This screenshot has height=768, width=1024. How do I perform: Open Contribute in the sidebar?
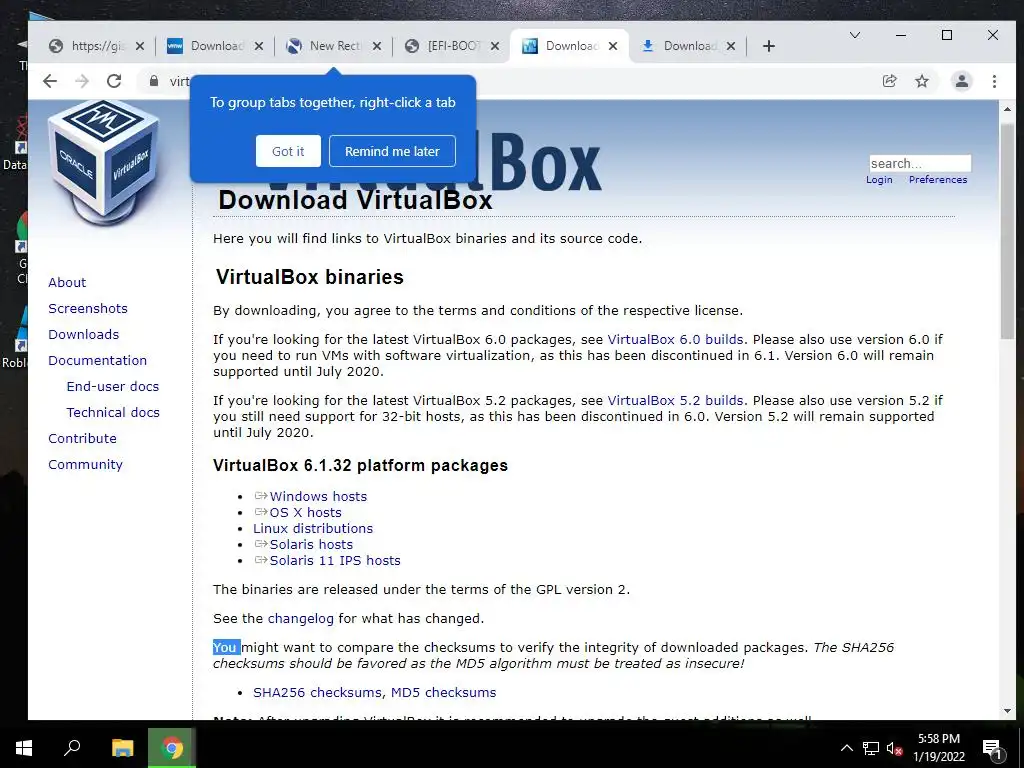pos(82,439)
